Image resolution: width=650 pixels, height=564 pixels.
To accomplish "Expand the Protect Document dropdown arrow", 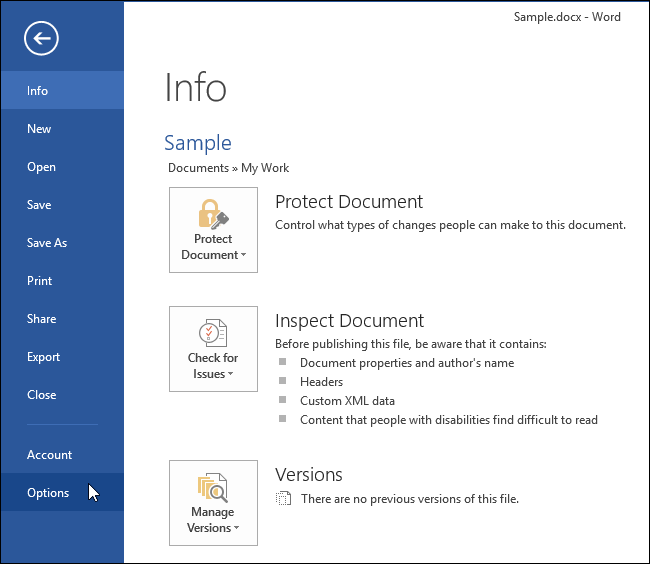I will coord(243,255).
